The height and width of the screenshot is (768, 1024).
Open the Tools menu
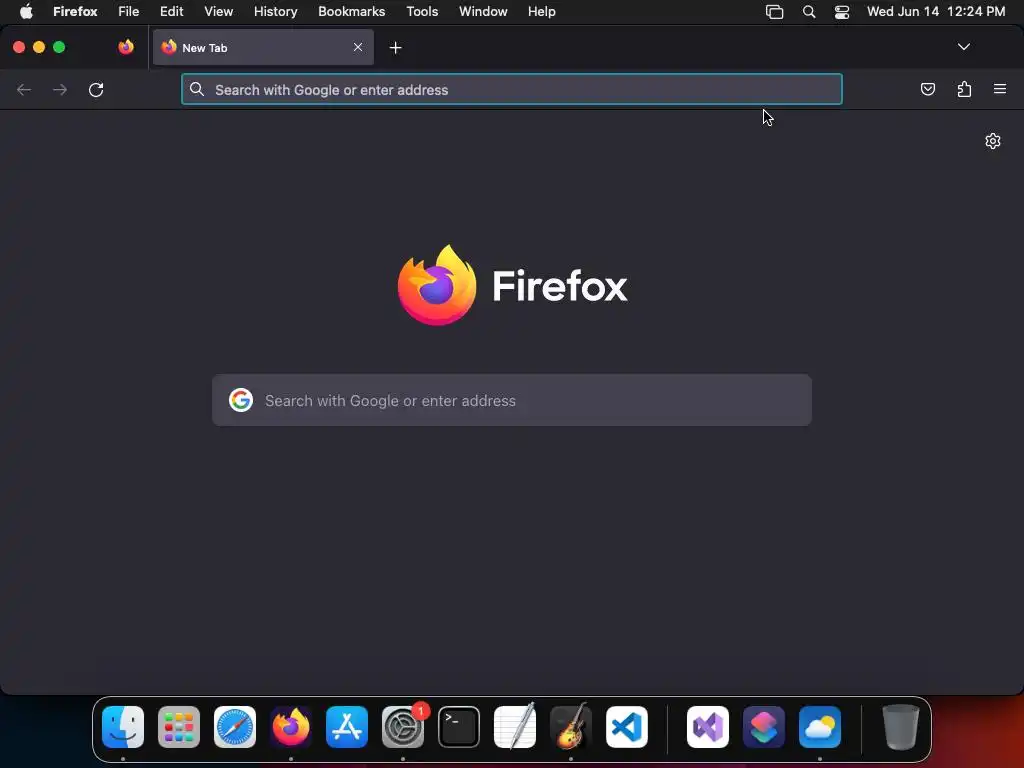pos(422,12)
